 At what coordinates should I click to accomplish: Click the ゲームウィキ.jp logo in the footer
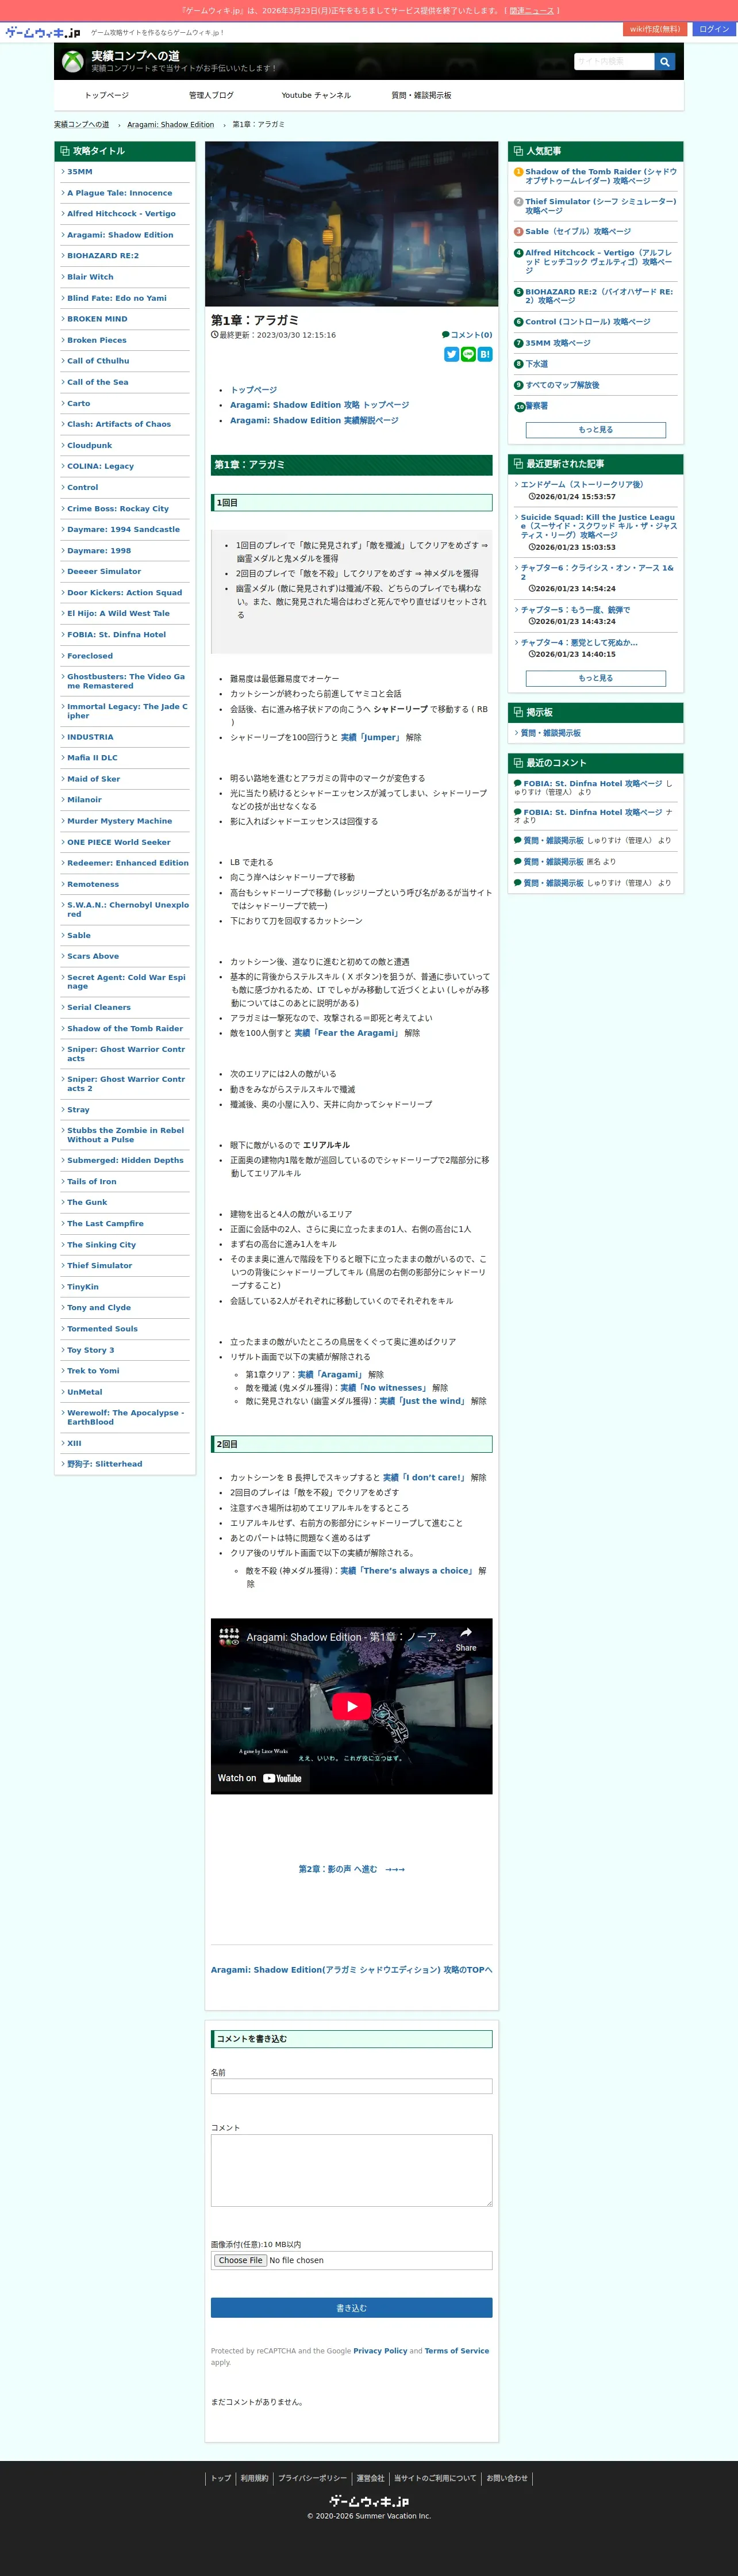click(369, 2501)
